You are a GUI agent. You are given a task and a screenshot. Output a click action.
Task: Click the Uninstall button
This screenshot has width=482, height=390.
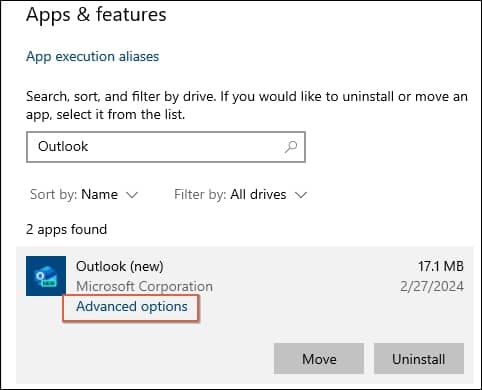[x=419, y=359]
